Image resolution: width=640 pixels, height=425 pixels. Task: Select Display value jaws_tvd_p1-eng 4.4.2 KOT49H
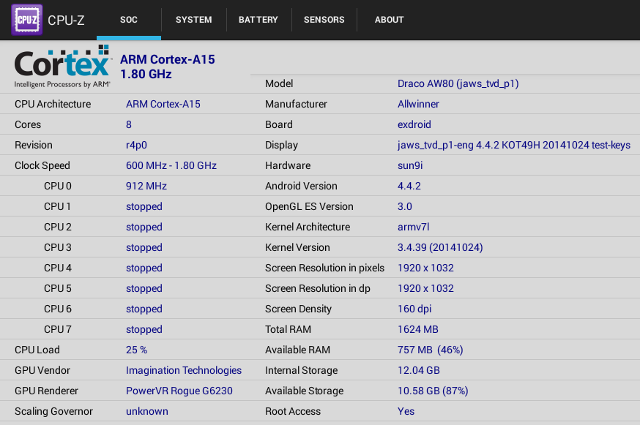[469, 145]
